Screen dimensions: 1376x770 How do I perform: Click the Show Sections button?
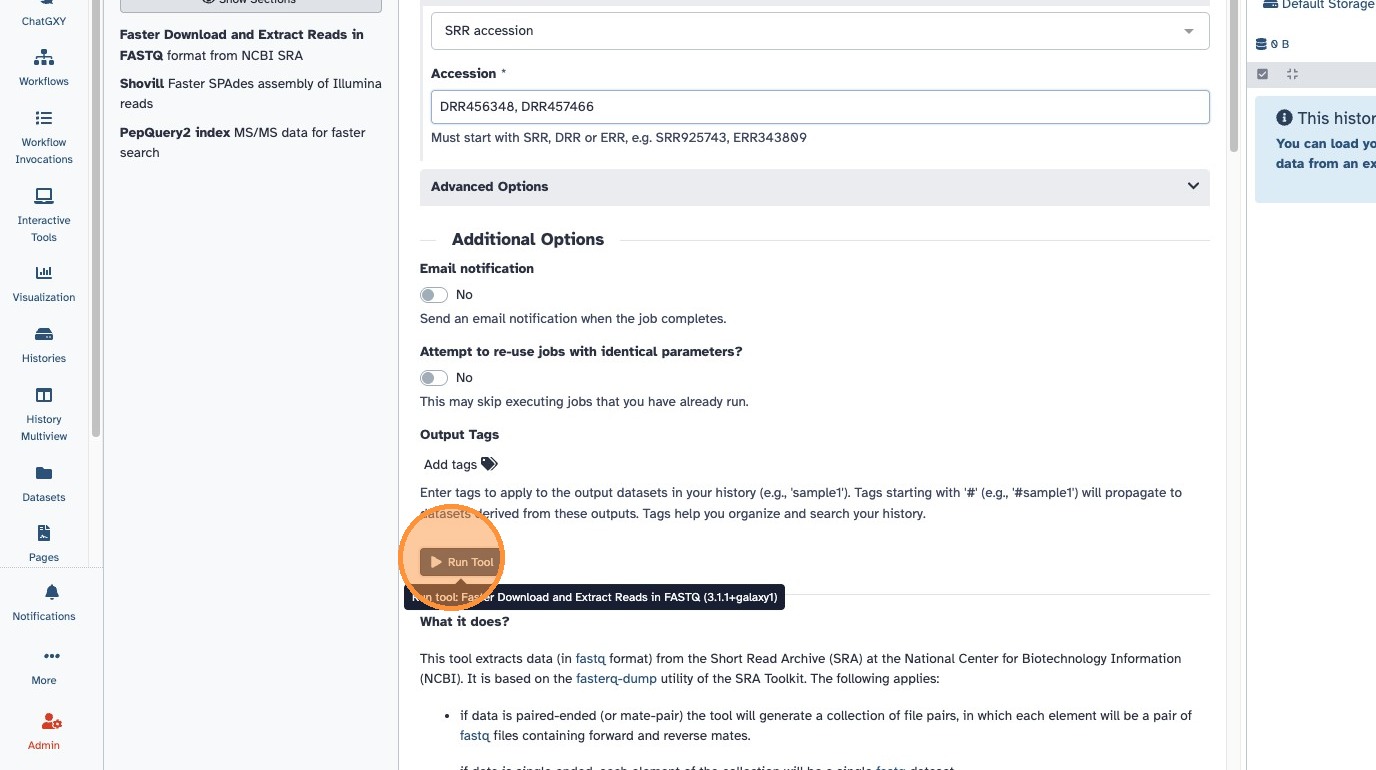[250, 3]
